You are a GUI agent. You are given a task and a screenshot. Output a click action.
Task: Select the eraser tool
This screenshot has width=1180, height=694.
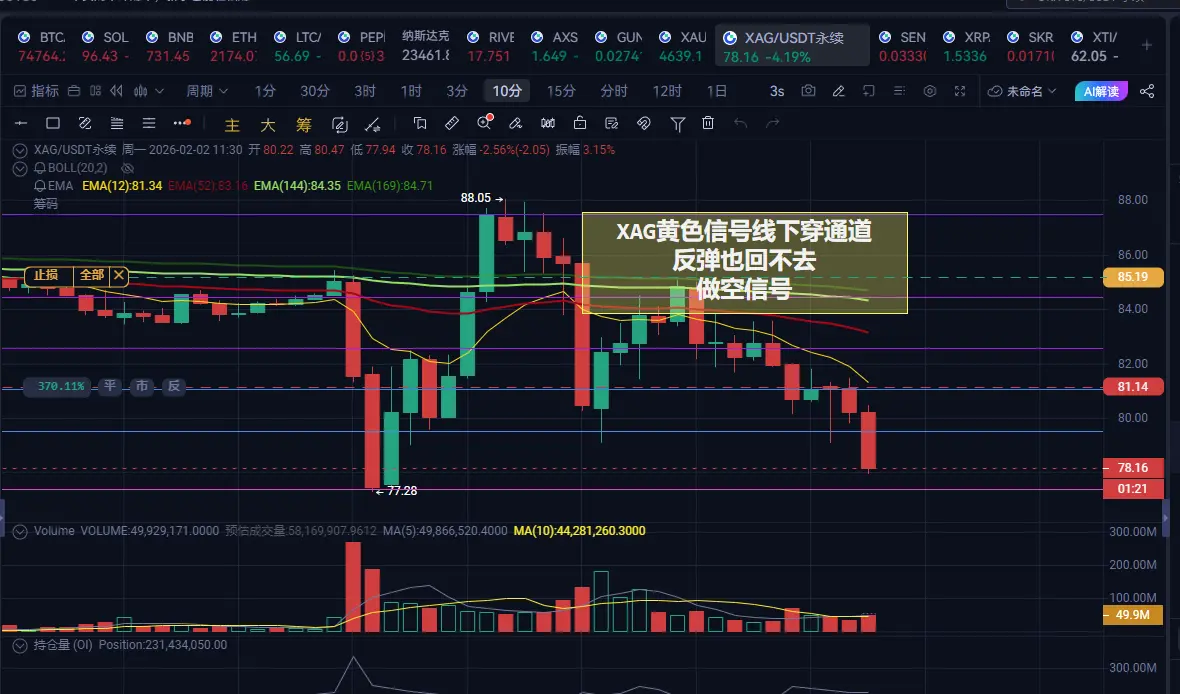(x=515, y=123)
